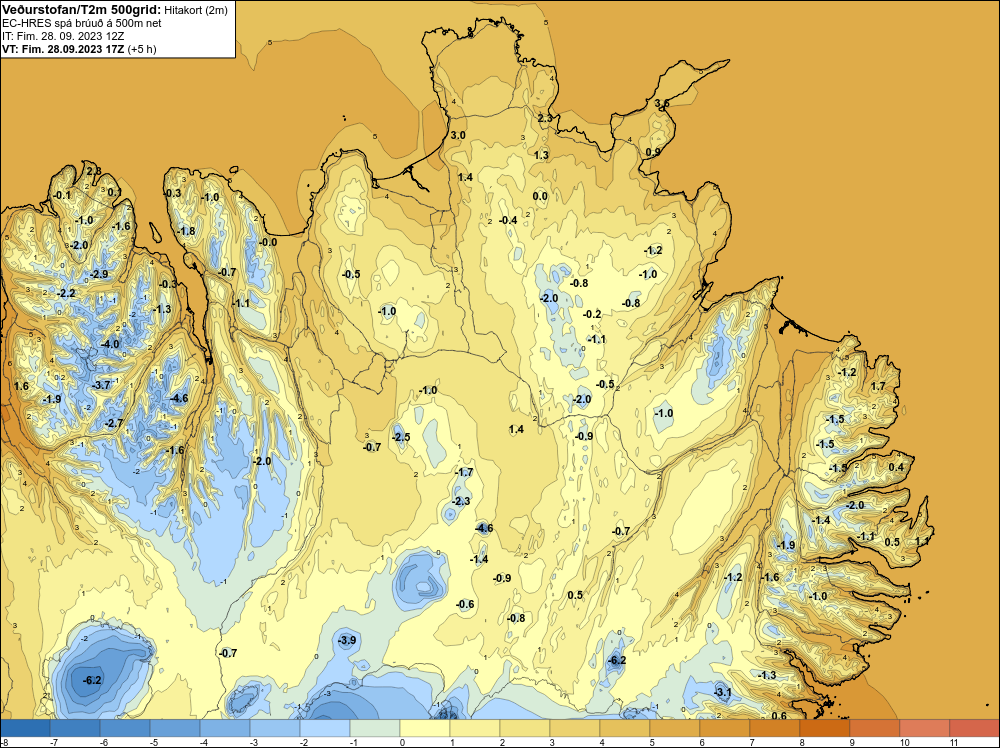This screenshot has width=1000, height=748.
Task: Click the "-4.0" temperature value on the map
Action: [110, 344]
